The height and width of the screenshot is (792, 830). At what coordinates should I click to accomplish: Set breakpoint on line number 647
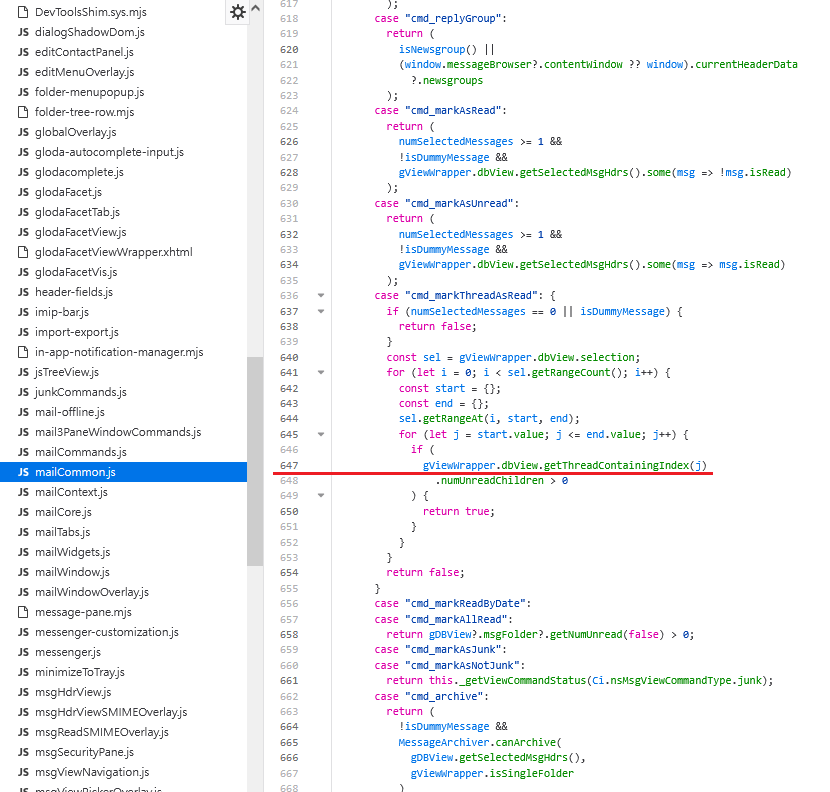[289, 465]
